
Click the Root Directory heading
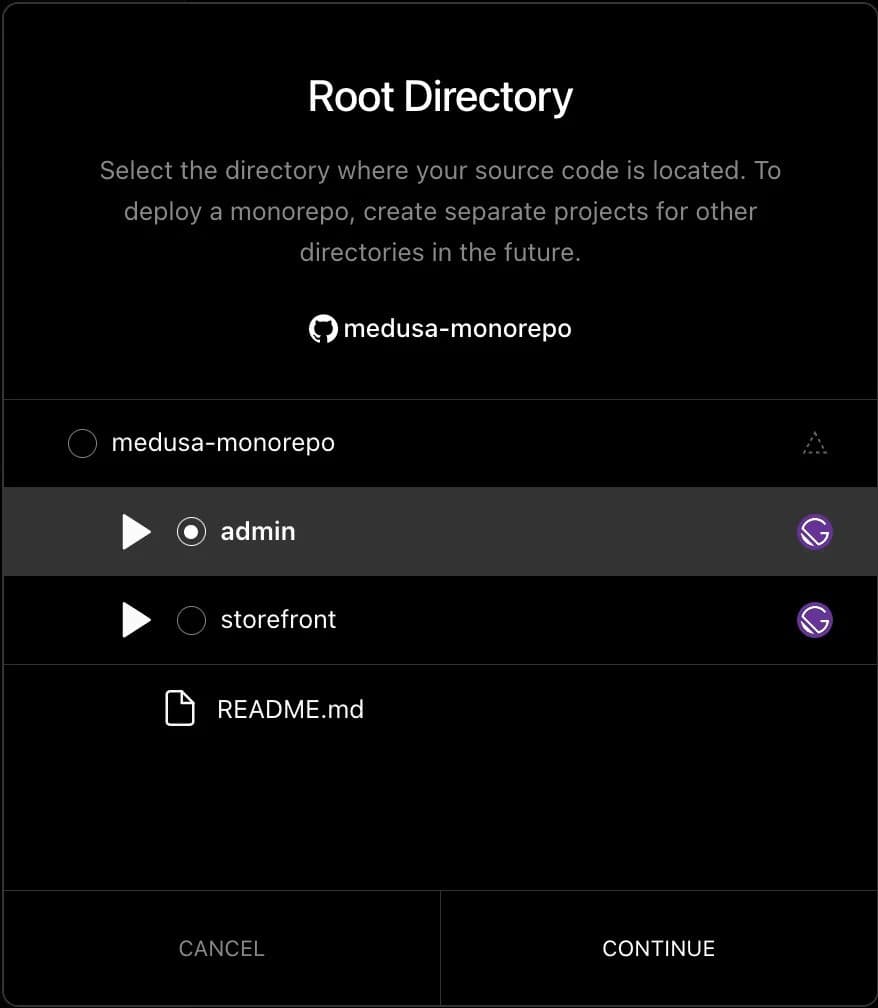(x=440, y=97)
